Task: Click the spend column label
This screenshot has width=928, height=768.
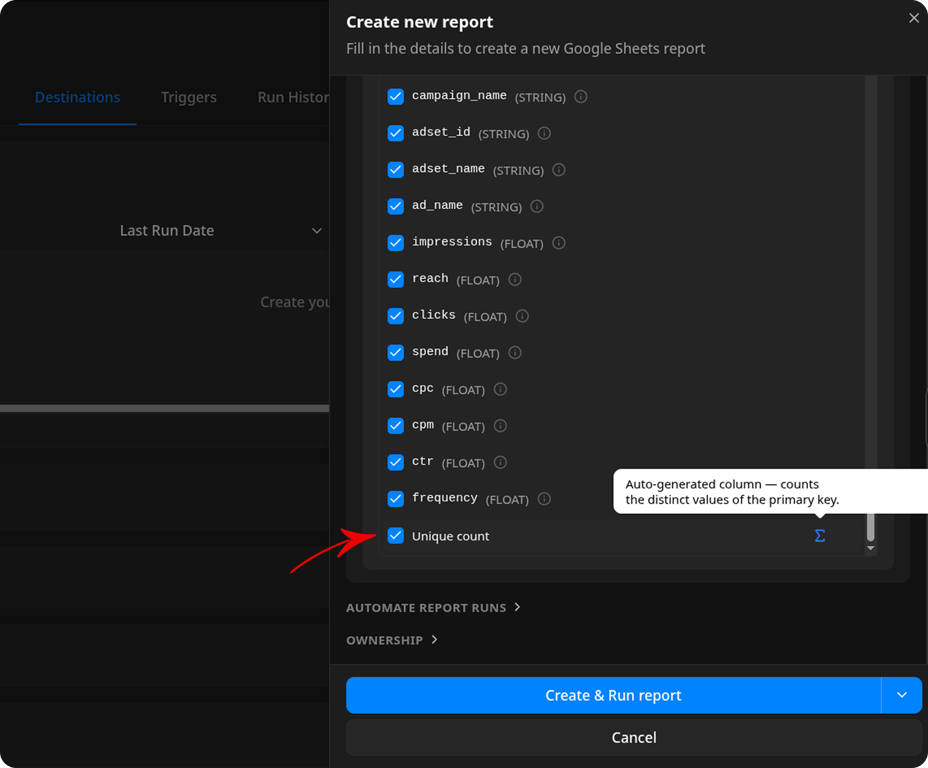Action: pos(430,351)
